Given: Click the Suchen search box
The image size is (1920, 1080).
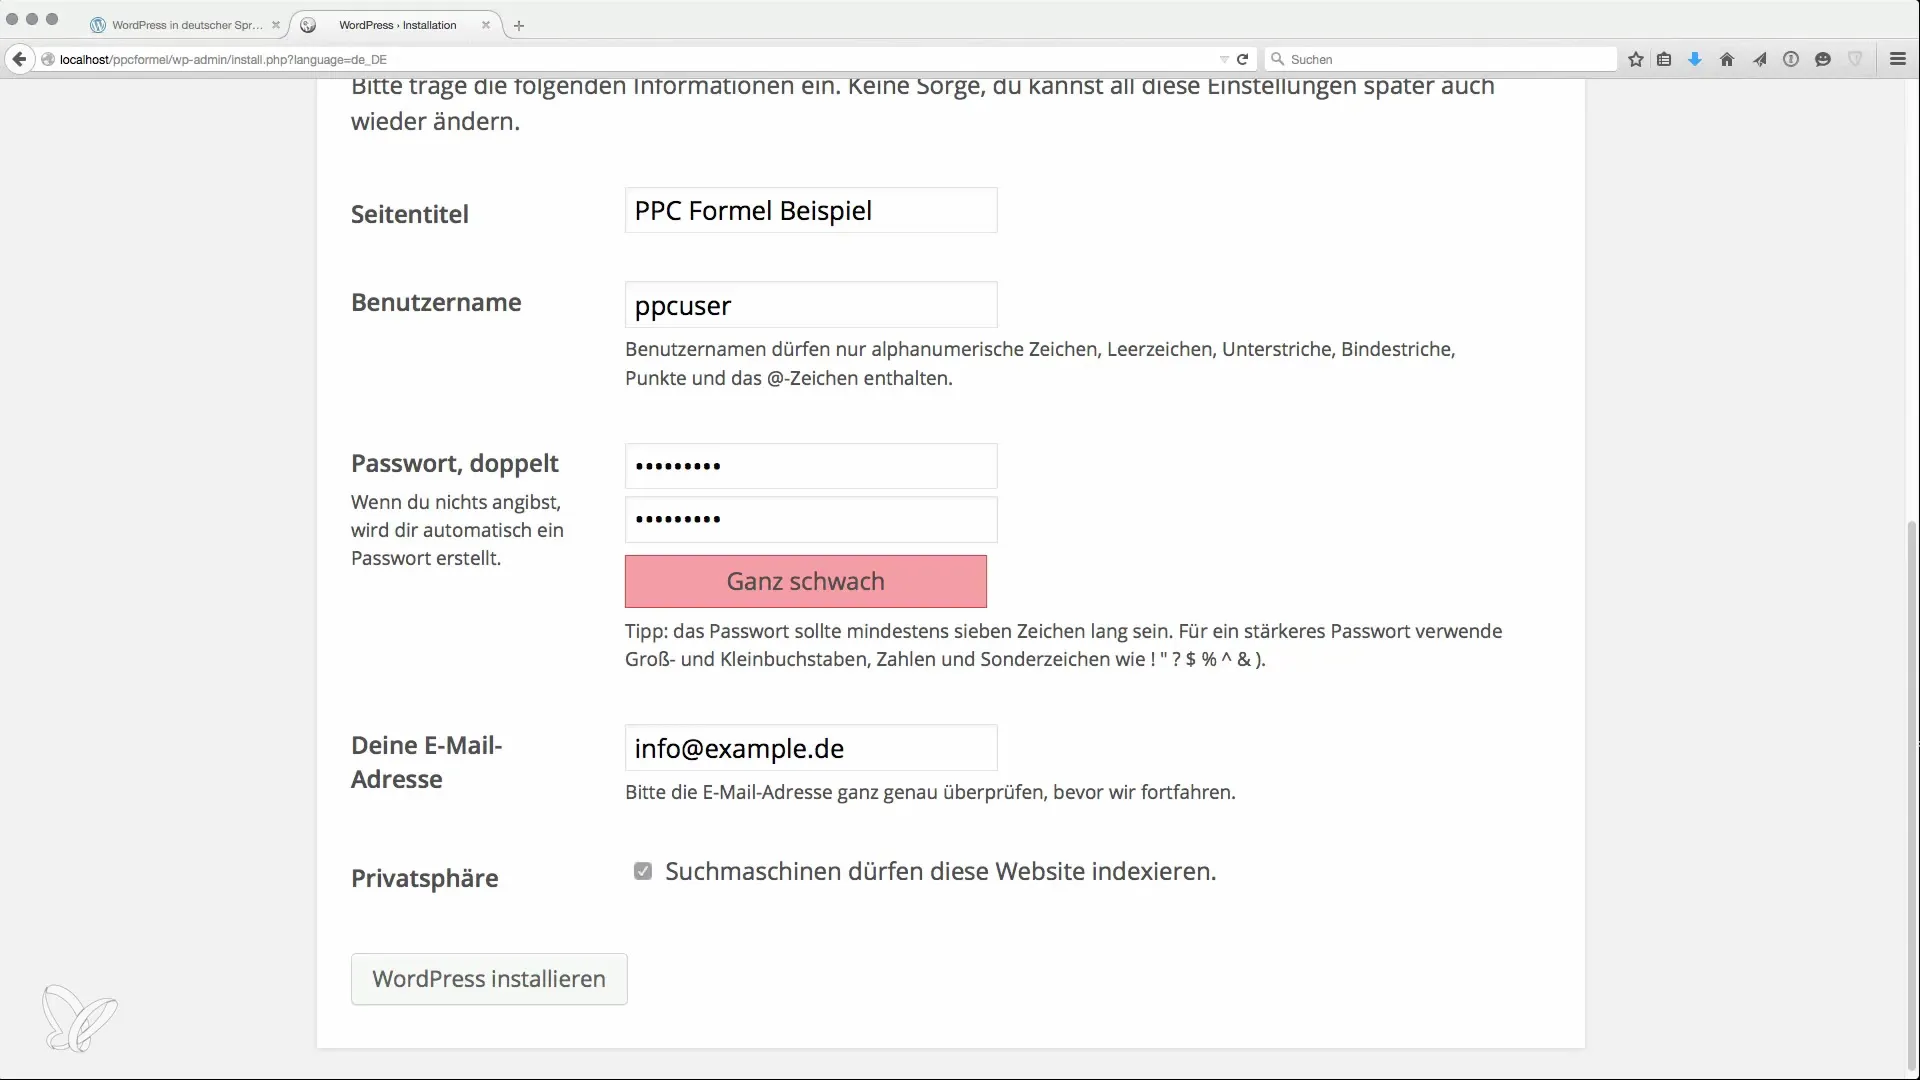Looking at the screenshot, I should tap(1440, 59).
